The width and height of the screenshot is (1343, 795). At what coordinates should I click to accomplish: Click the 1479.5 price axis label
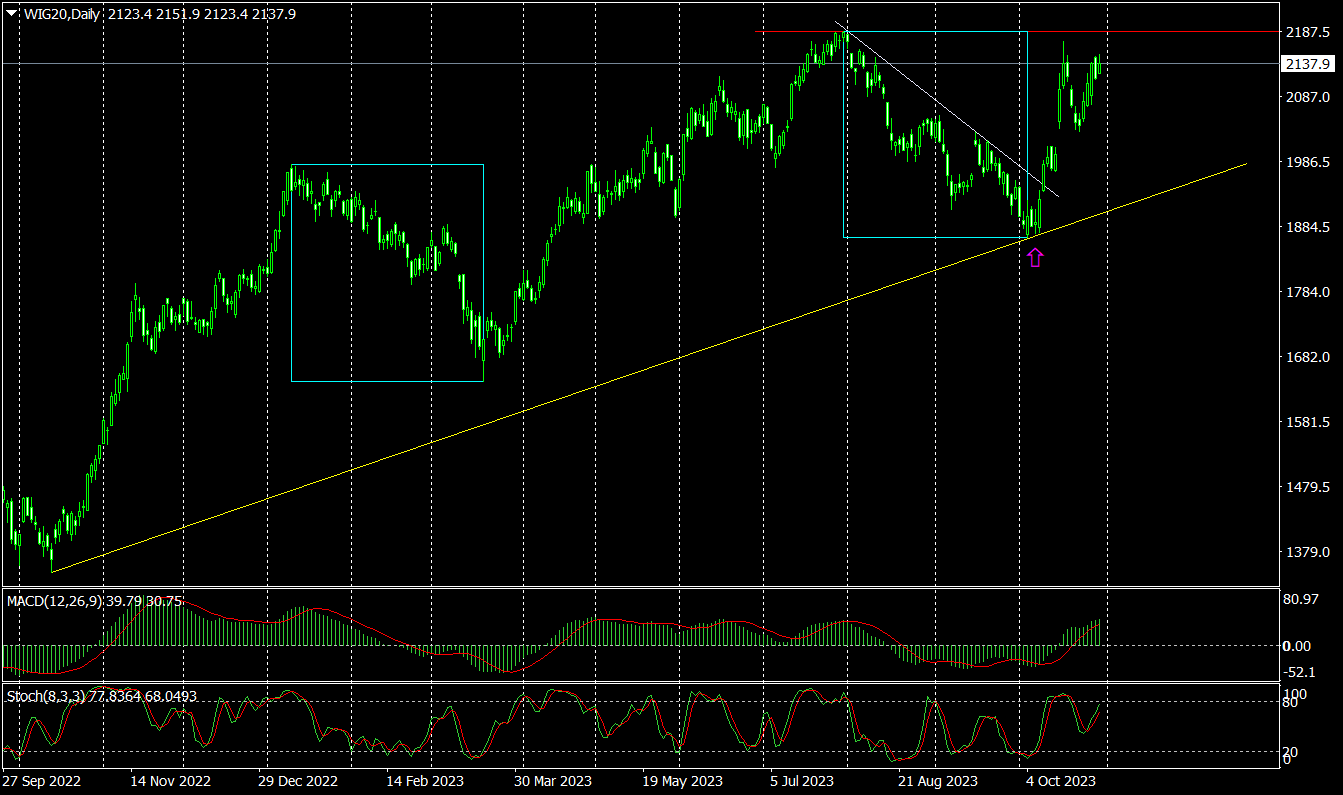coord(1307,487)
